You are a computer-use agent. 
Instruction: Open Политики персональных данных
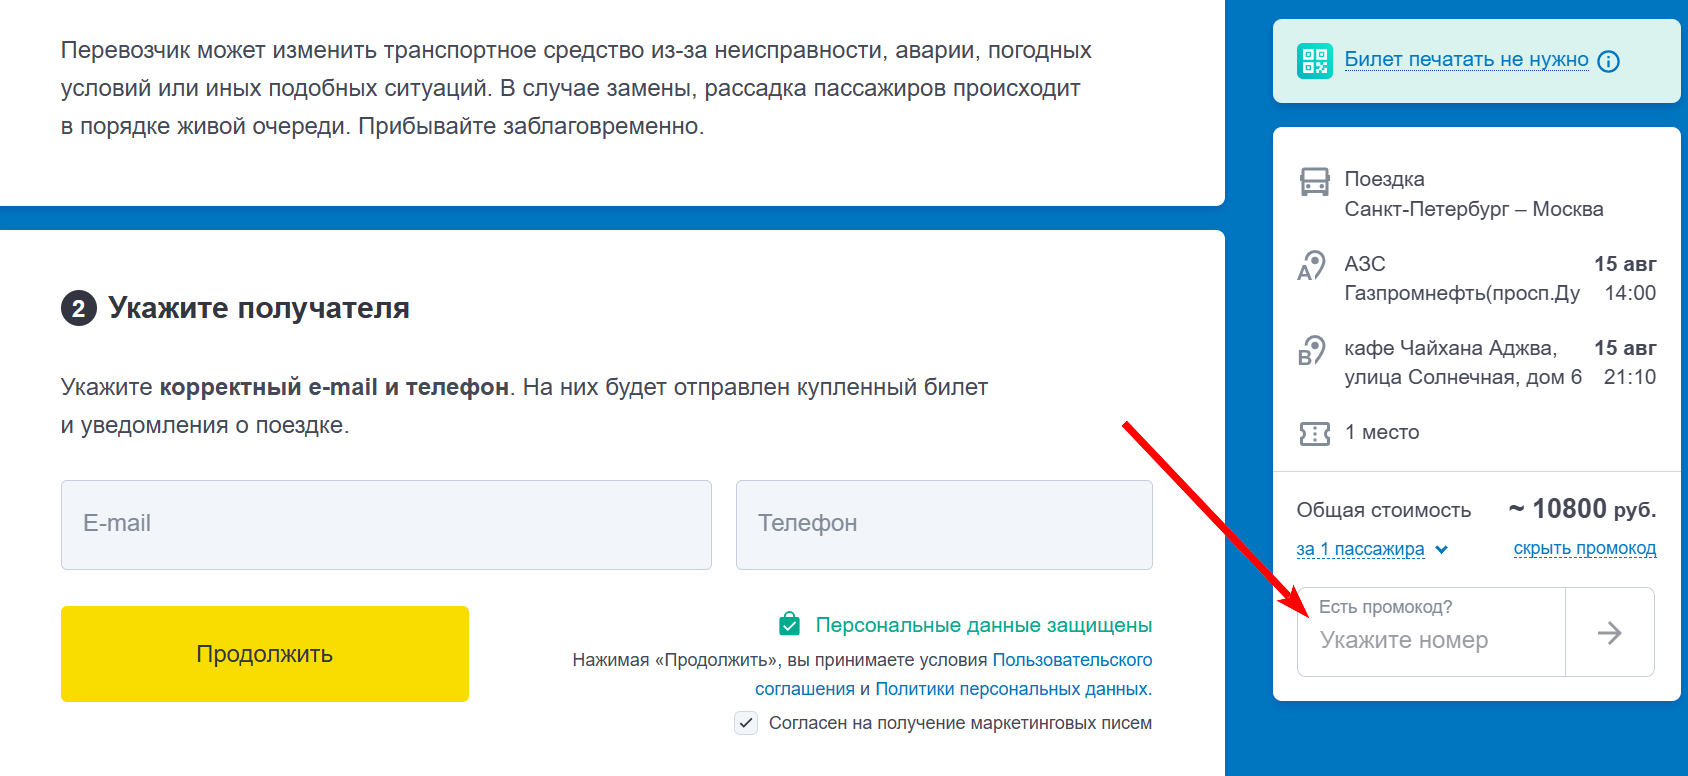1011,689
